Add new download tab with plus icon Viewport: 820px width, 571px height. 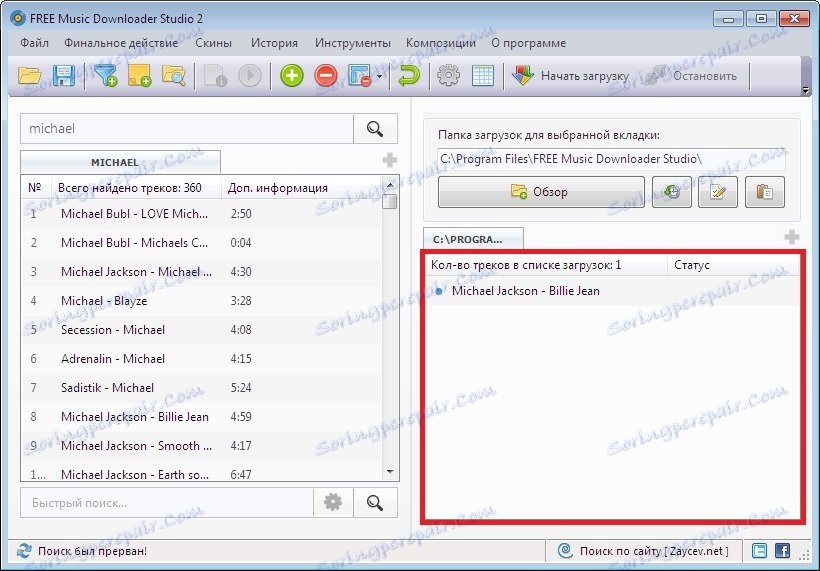coord(792,237)
